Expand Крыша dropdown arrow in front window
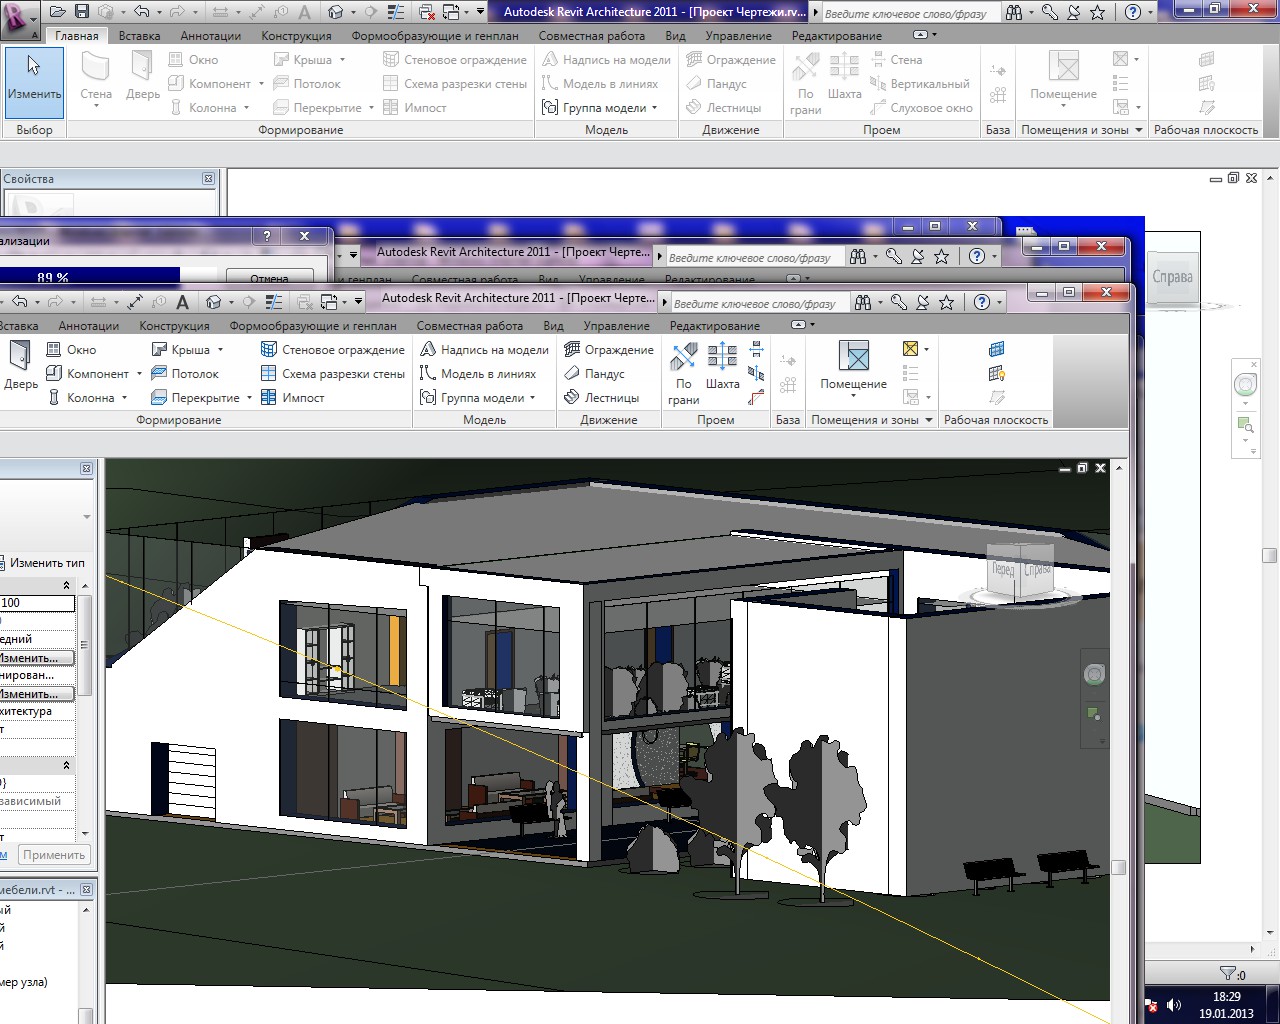The height and width of the screenshot is (1024, 1280). [x=220, y=350]
